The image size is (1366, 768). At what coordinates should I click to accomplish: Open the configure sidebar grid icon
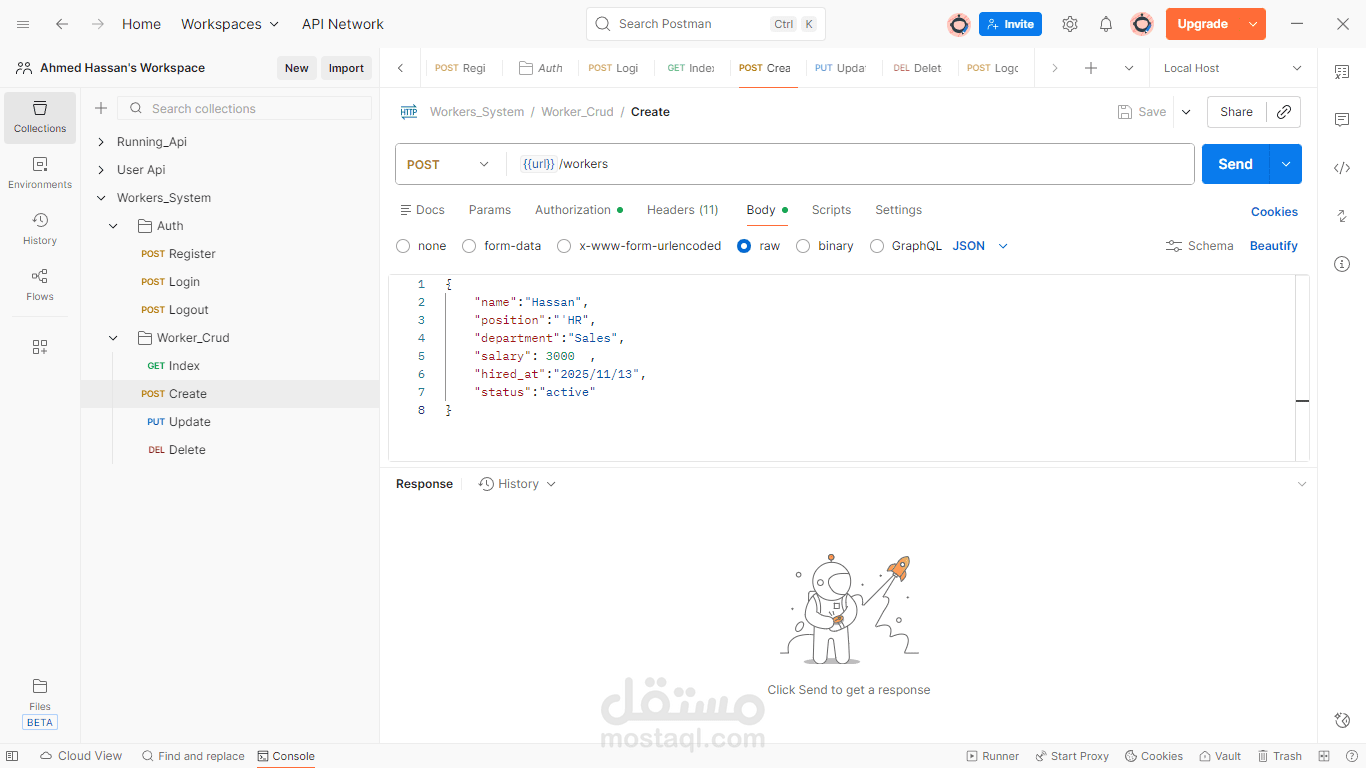pos(40,347)
